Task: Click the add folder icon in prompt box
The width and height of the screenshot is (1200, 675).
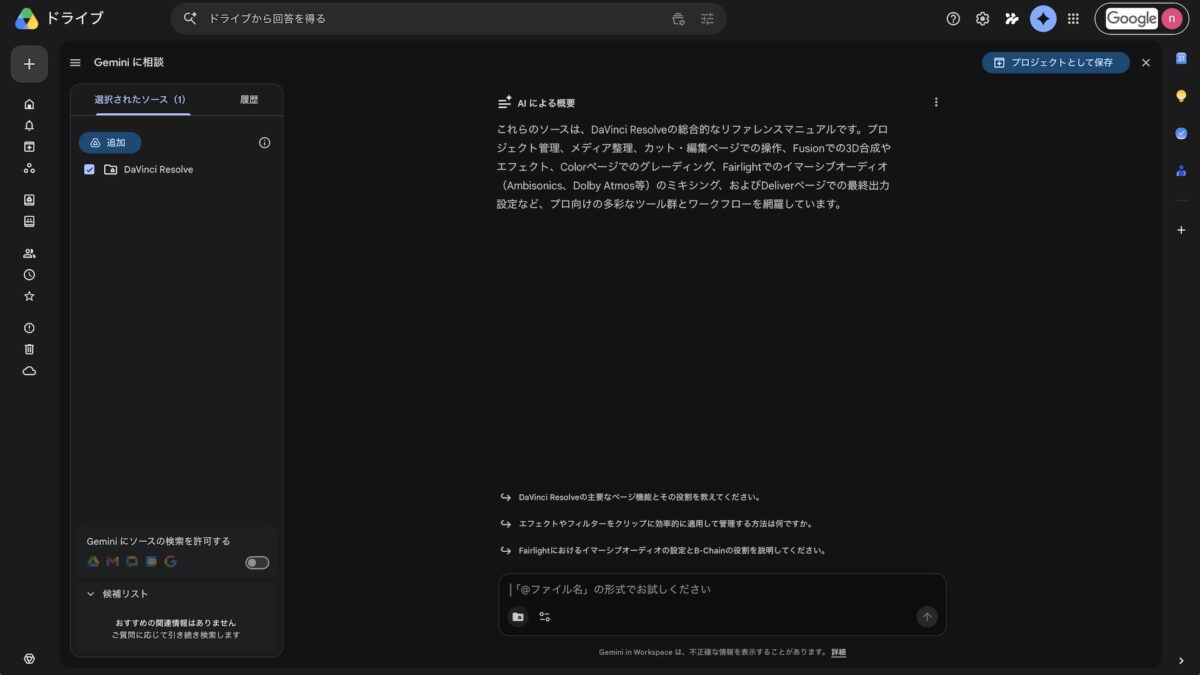Action: tap(518, 617)
